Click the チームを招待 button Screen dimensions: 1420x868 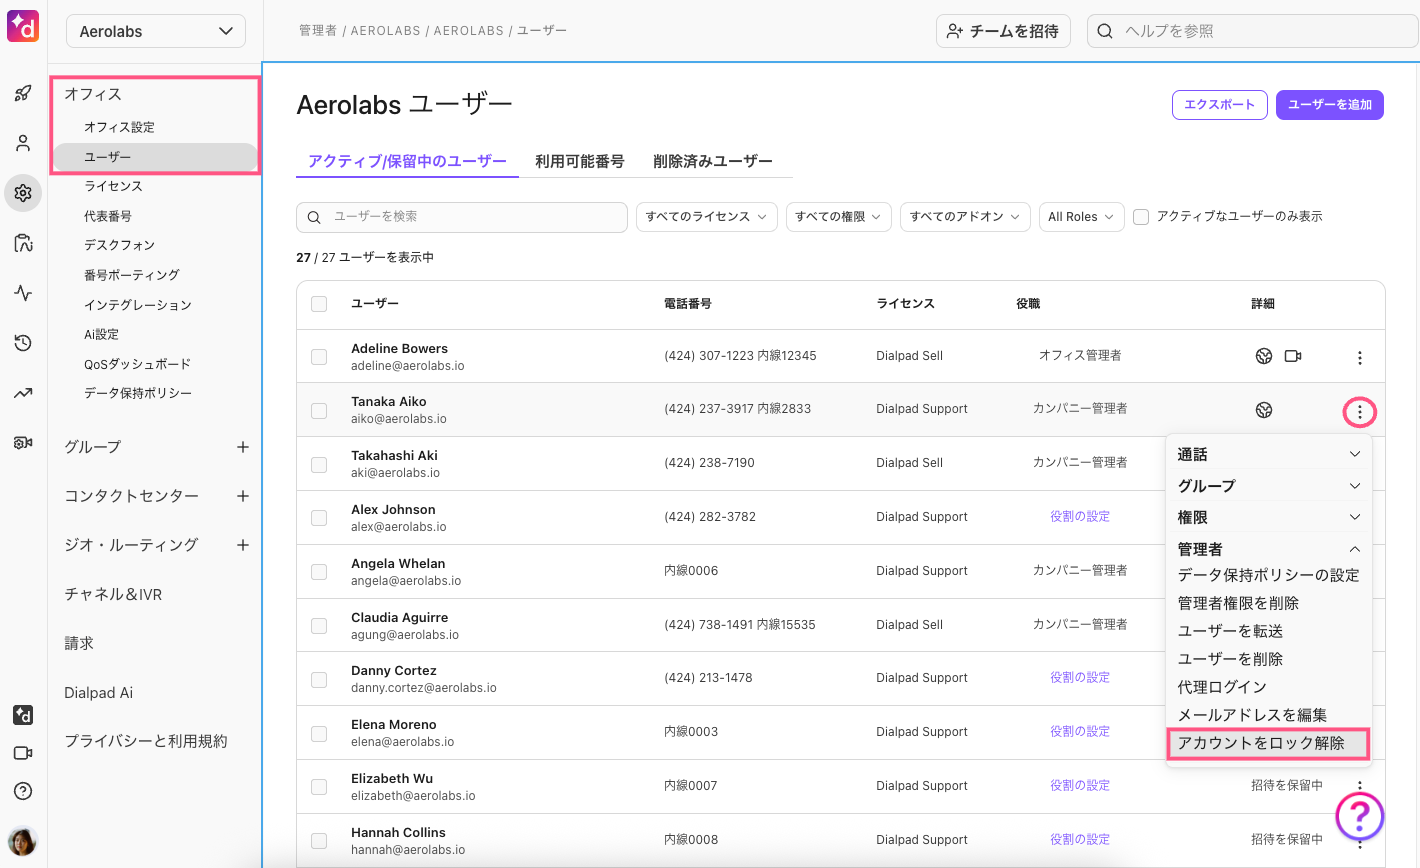click(x=1003, y=31)
